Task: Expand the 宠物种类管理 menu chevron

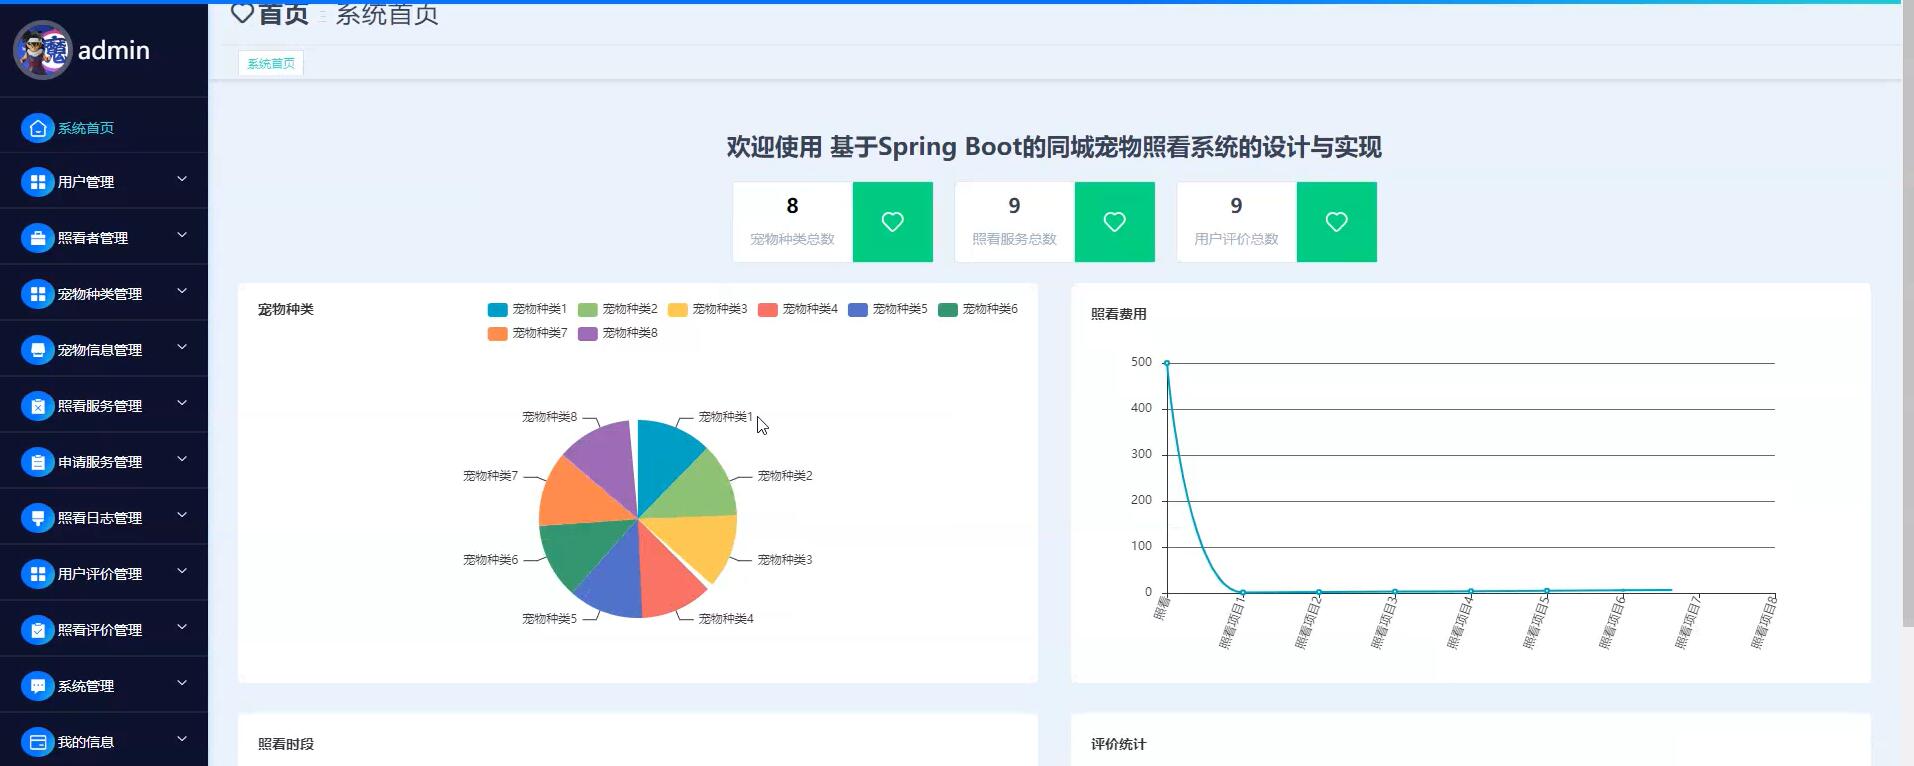Action: click(182, 291)
